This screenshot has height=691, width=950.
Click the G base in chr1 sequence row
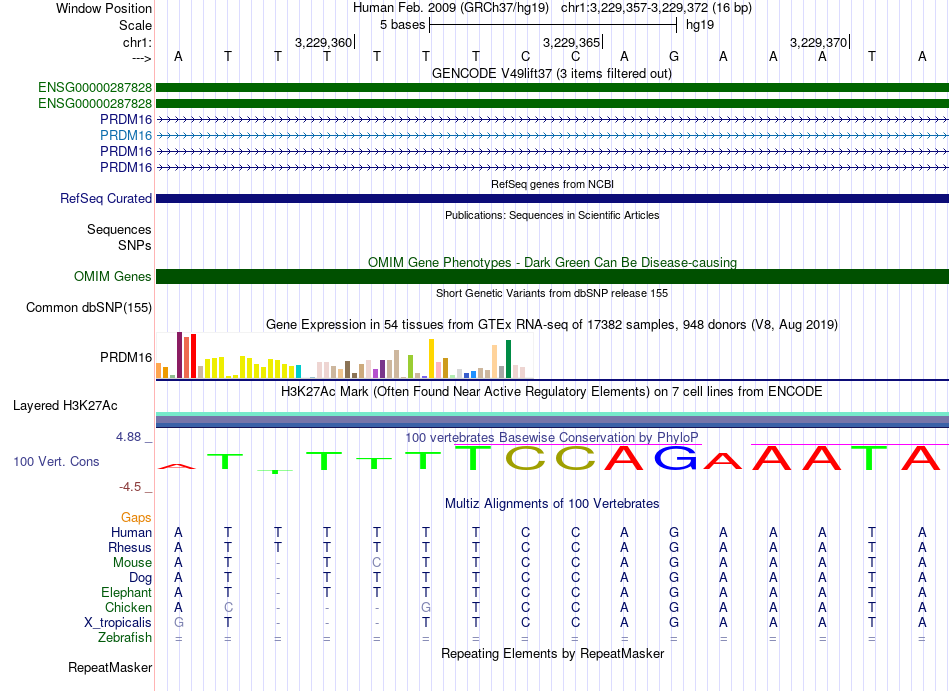(x=674, y=56)
